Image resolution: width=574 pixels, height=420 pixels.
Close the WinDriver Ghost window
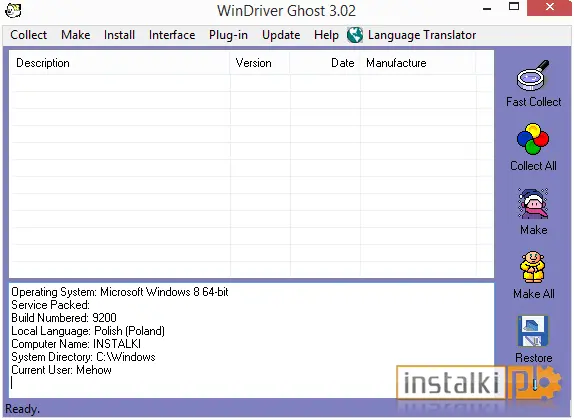(x=549, y=7)
